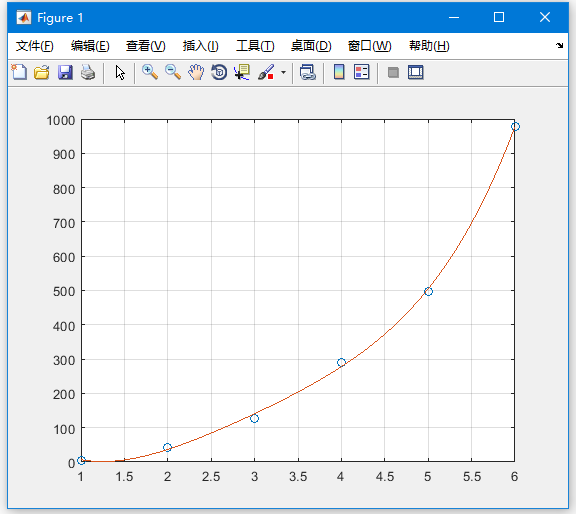The width and height of the screenshot is (576, 514).
Task: Open the 文件(F) menu
Action: coord(35,46)
